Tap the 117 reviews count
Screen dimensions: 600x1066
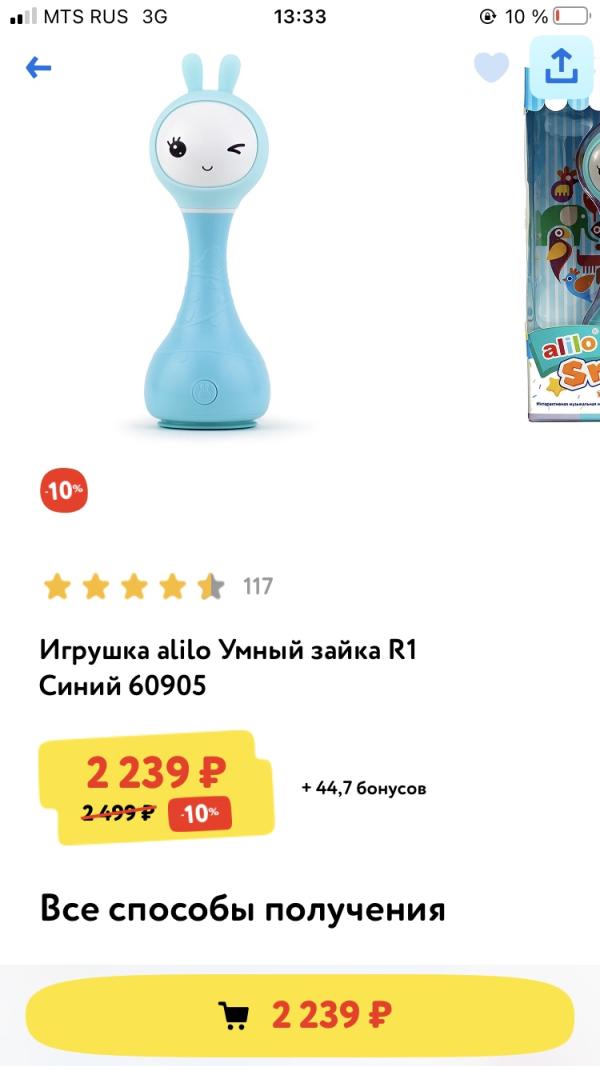pyautogui.click(x=258, y=586)
